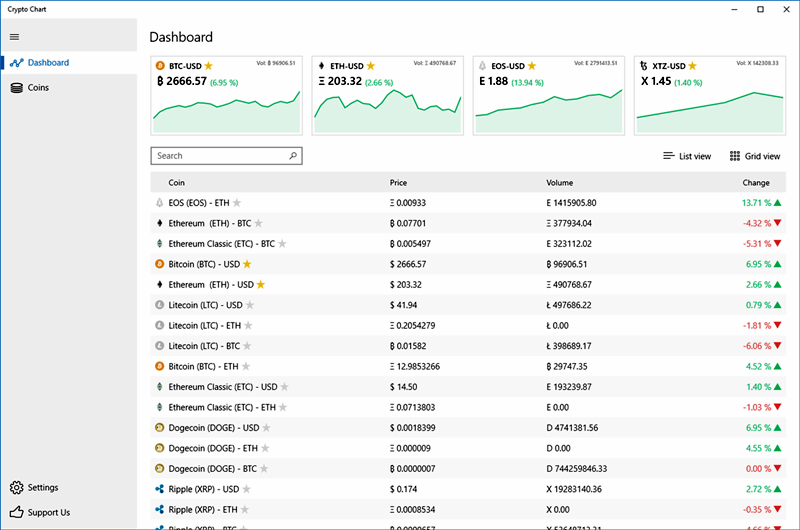Favorite EOS (EOS) - ETH with star
Image resolution: width=800 pixels, height=530 pixels.
[237, 203]
